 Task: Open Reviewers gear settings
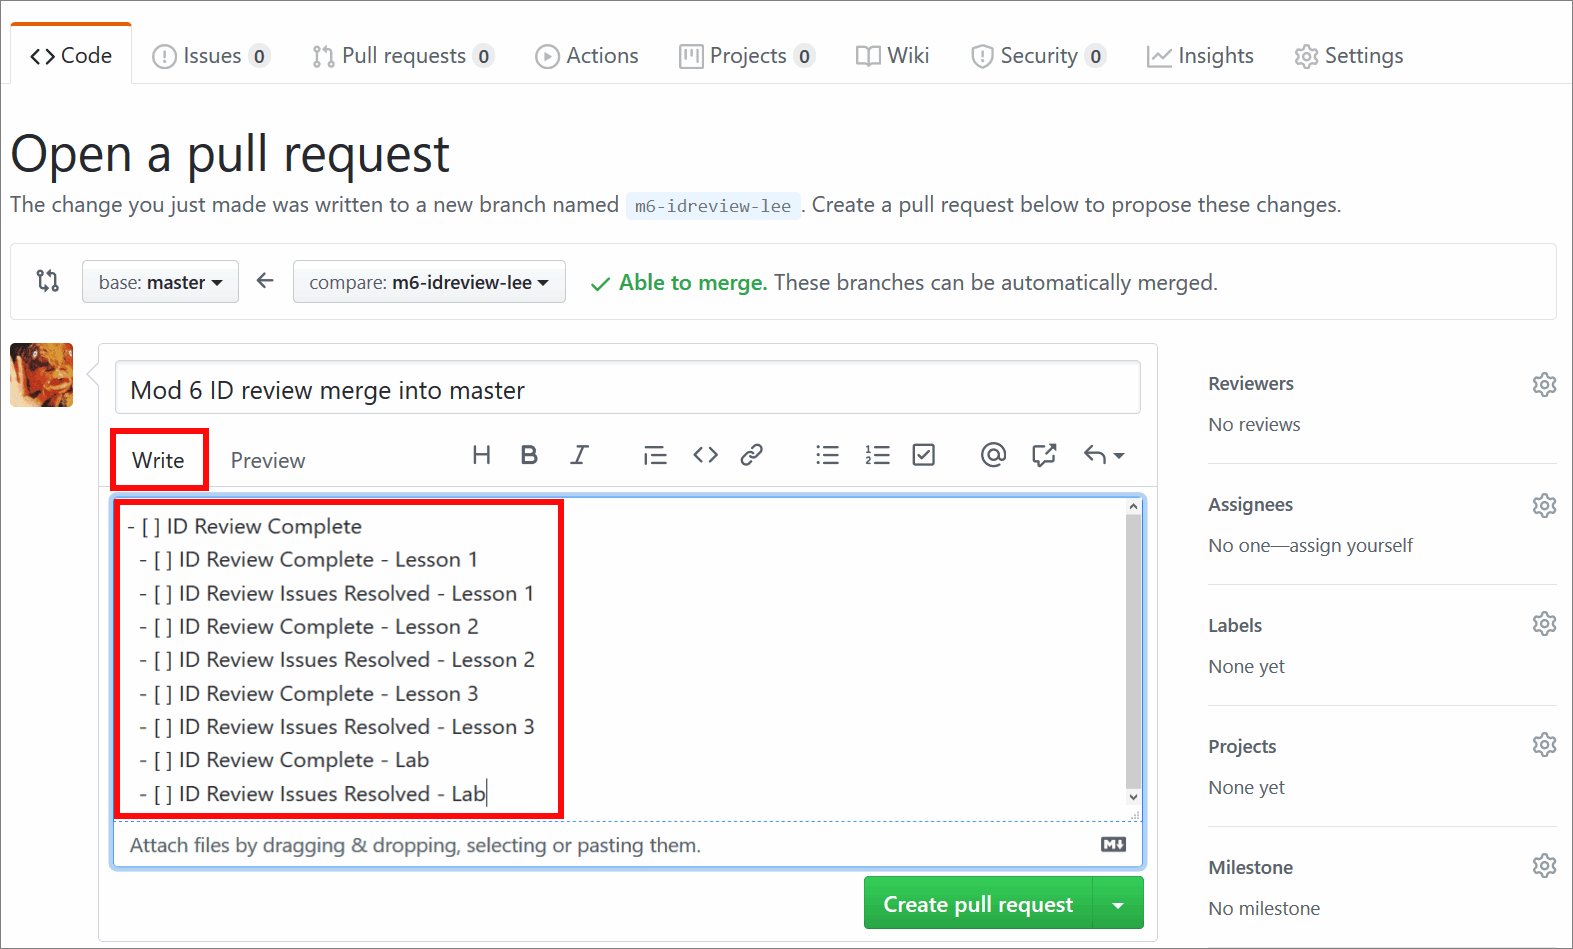pyautogui.click(x=1544, y=384)
